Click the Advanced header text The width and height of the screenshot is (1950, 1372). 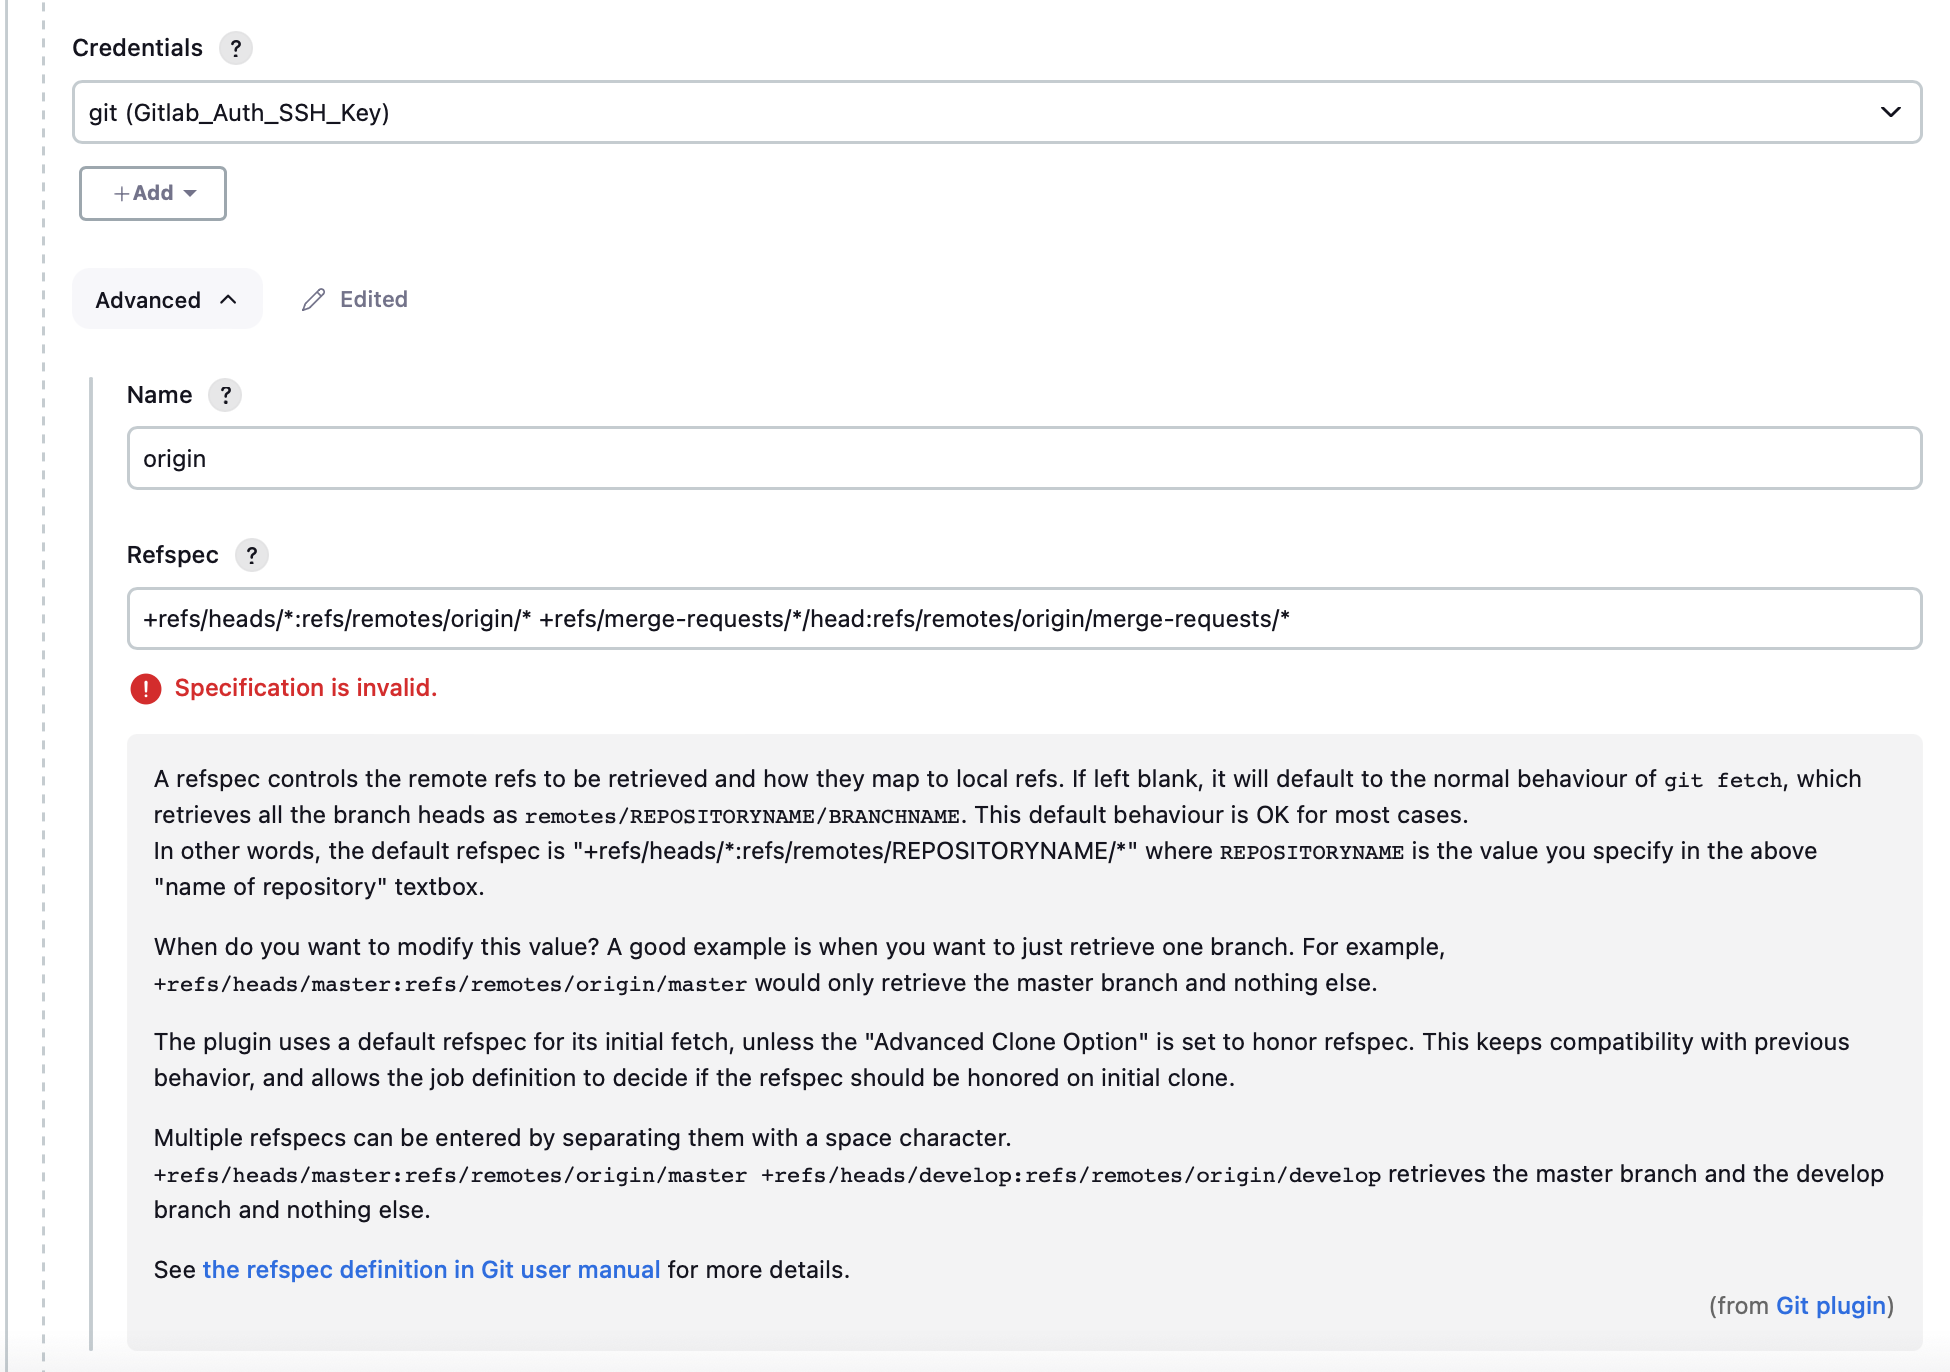point(148,298)
